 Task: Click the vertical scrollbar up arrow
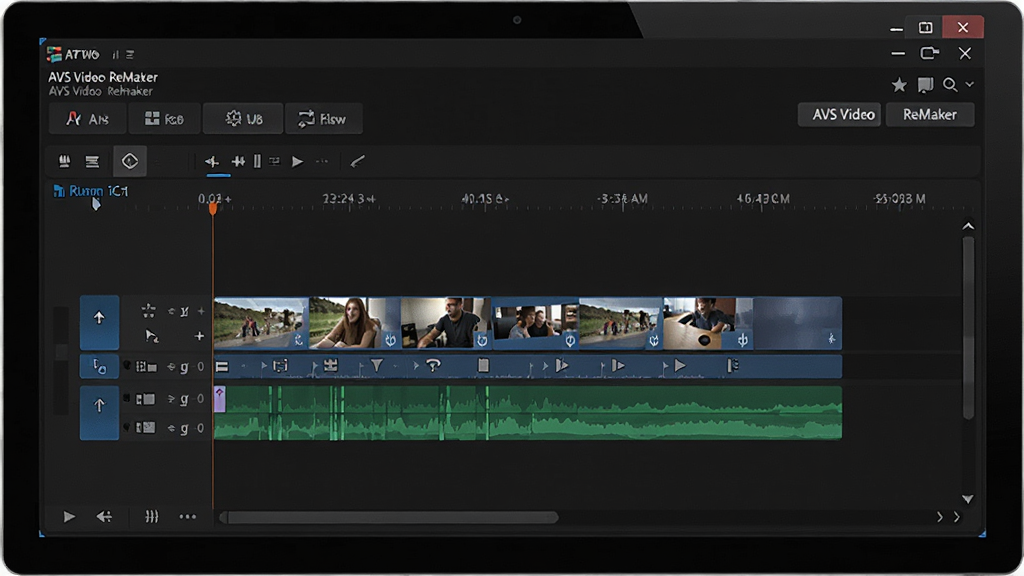click(x=968, y=226)
